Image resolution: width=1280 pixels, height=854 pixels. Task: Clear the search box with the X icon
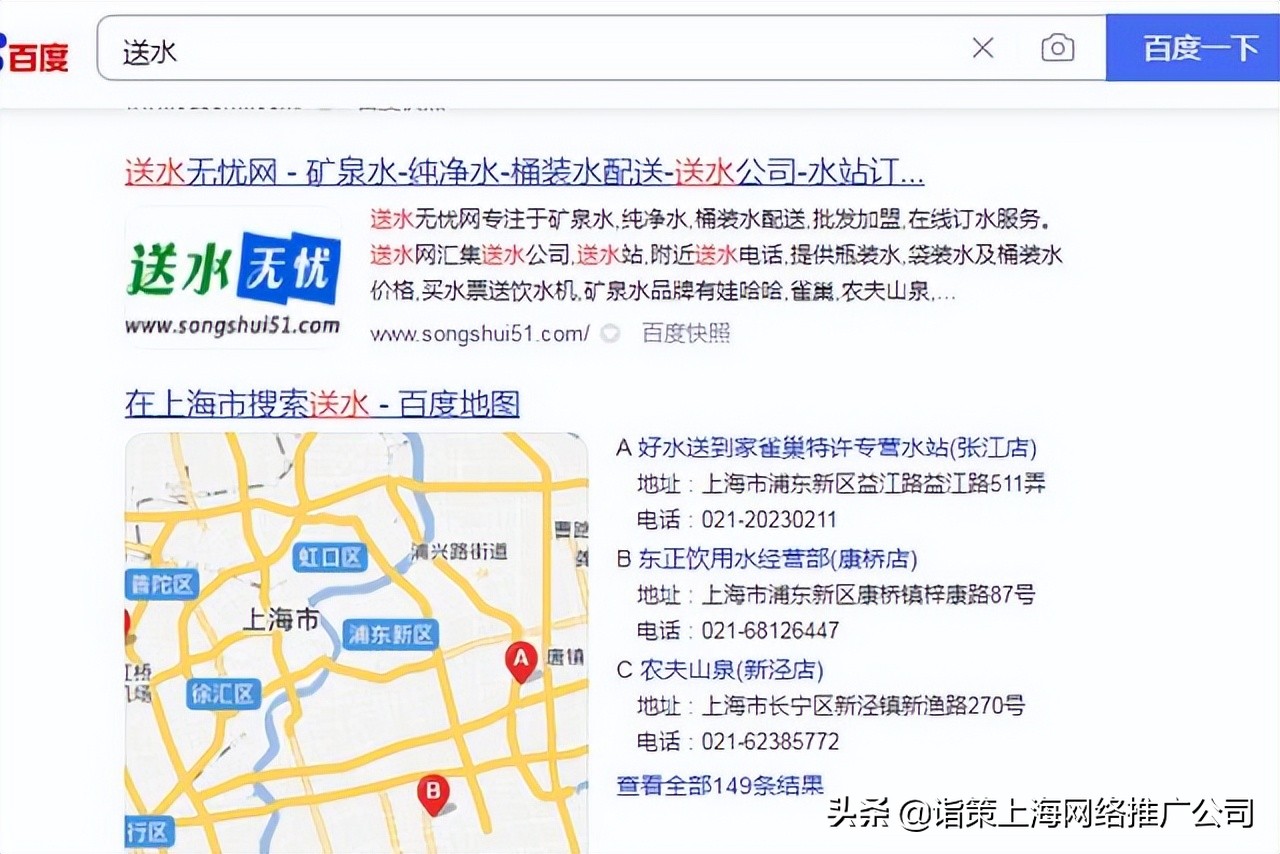coord(983,47)
